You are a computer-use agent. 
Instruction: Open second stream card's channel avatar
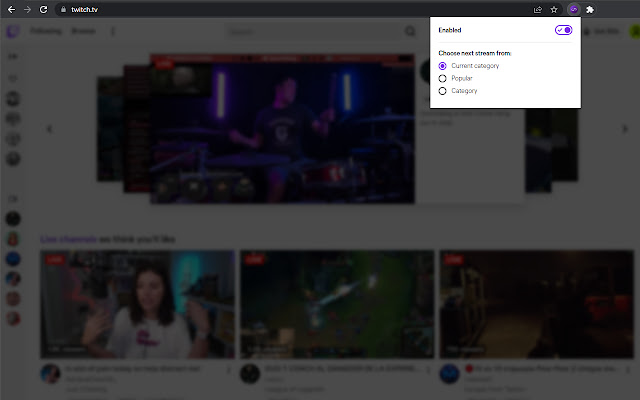[250, 373]
